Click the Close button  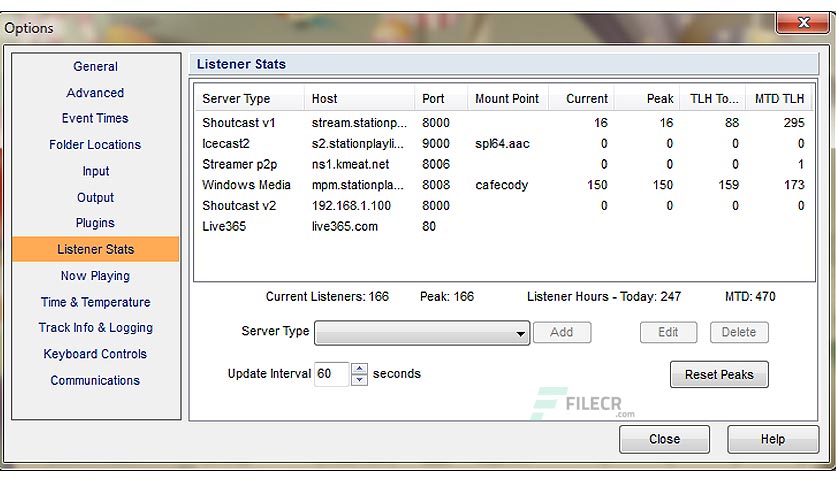(x=664, y=439)
